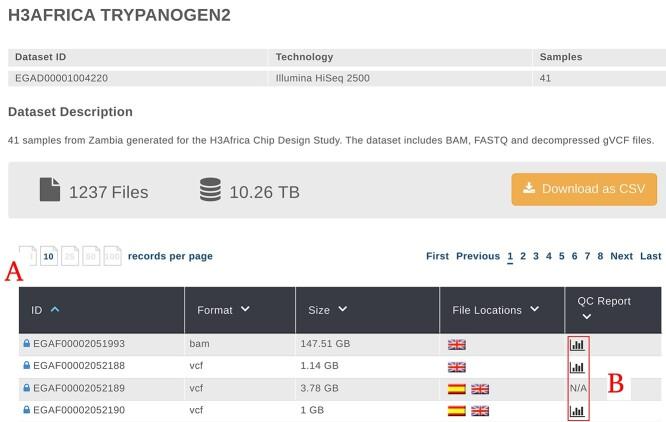Click UK flag for EGAF00002051993 file location
666x422 pixels.
457,345
